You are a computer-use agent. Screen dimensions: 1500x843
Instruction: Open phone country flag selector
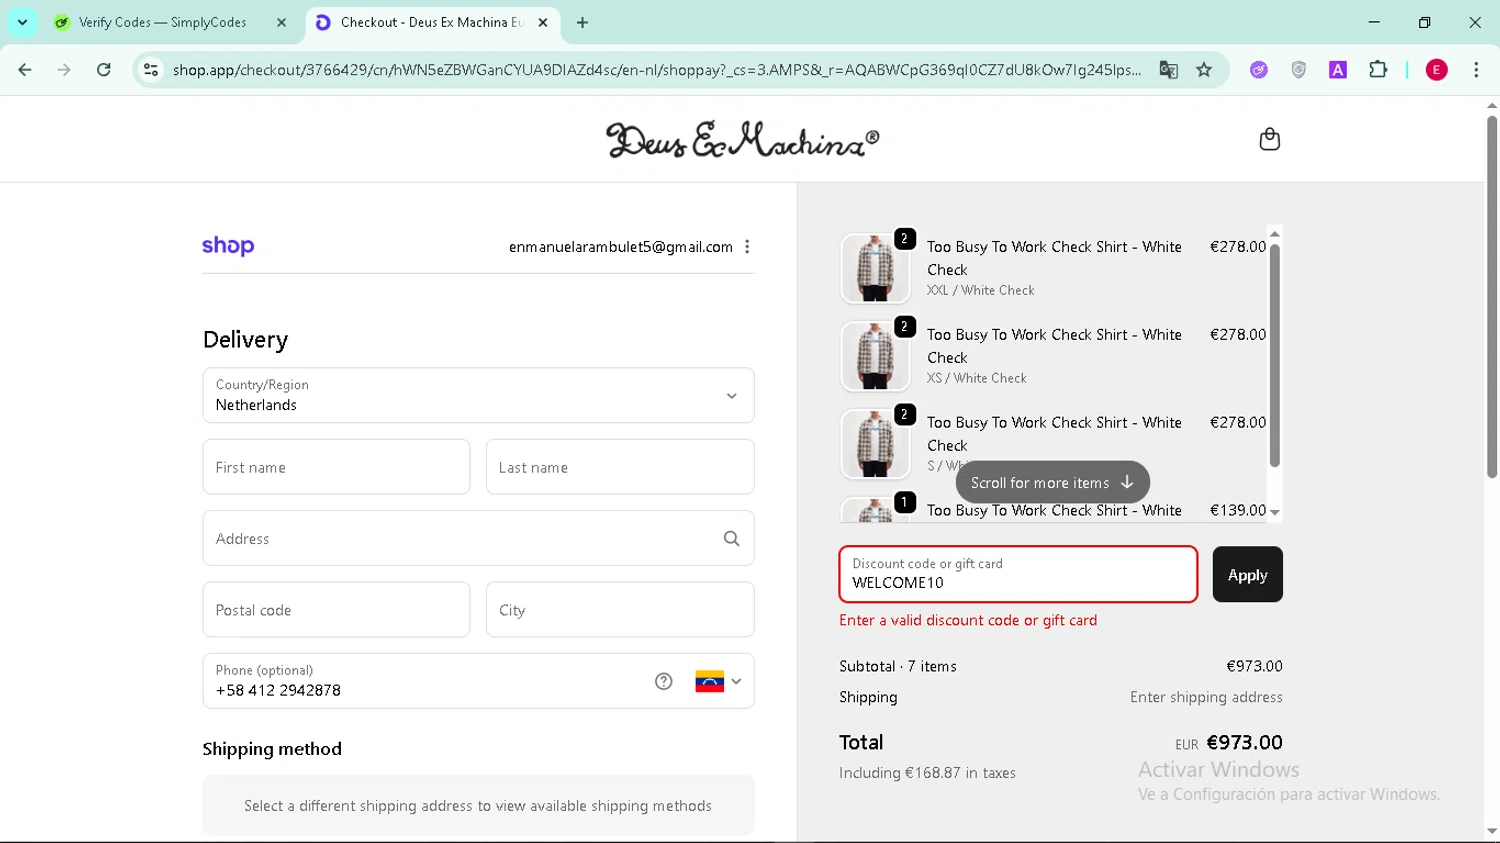point(718,681)
